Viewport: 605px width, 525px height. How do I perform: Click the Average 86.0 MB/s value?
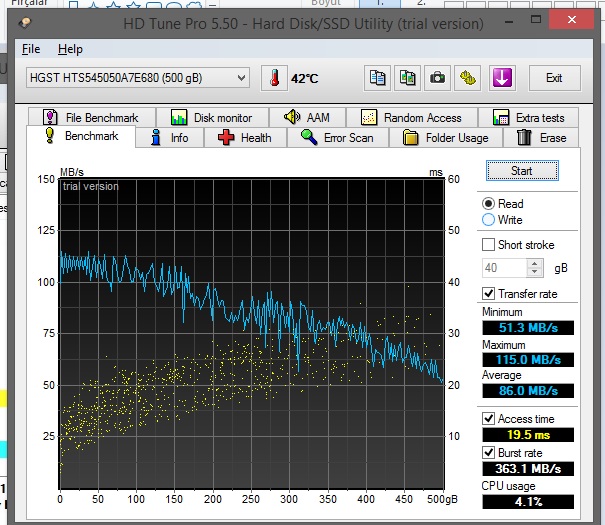[x=528, y=391]
